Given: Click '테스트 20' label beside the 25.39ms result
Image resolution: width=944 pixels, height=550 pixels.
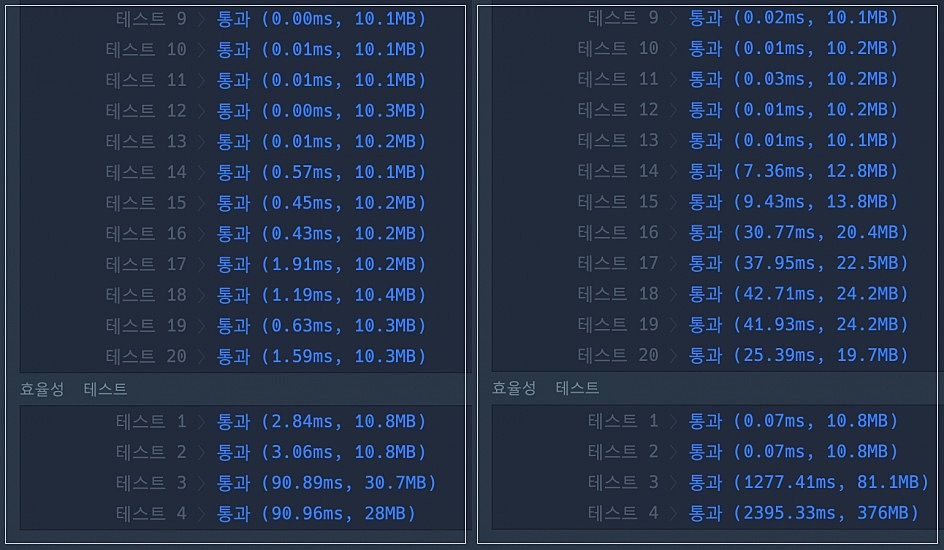Looking at the screenshot, I should (x=618, y=355).
